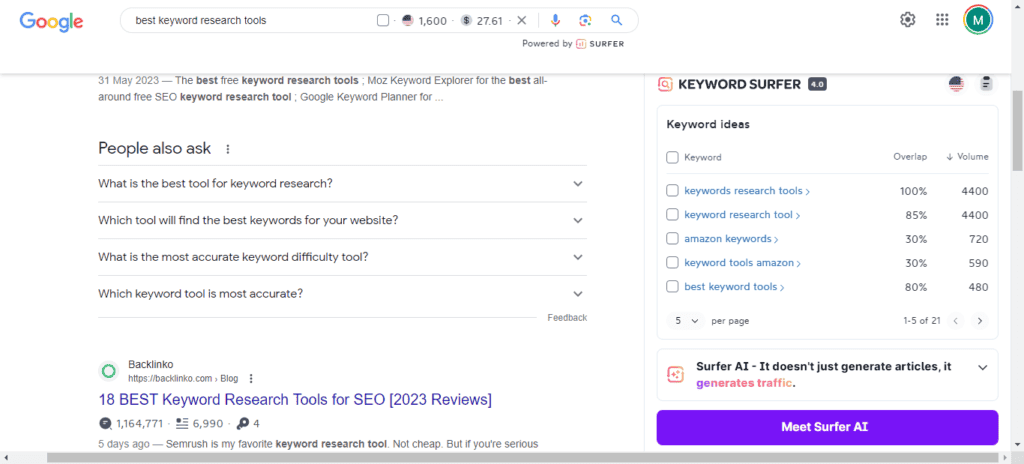Click the Keyword column header

click(x=703, y=157)
